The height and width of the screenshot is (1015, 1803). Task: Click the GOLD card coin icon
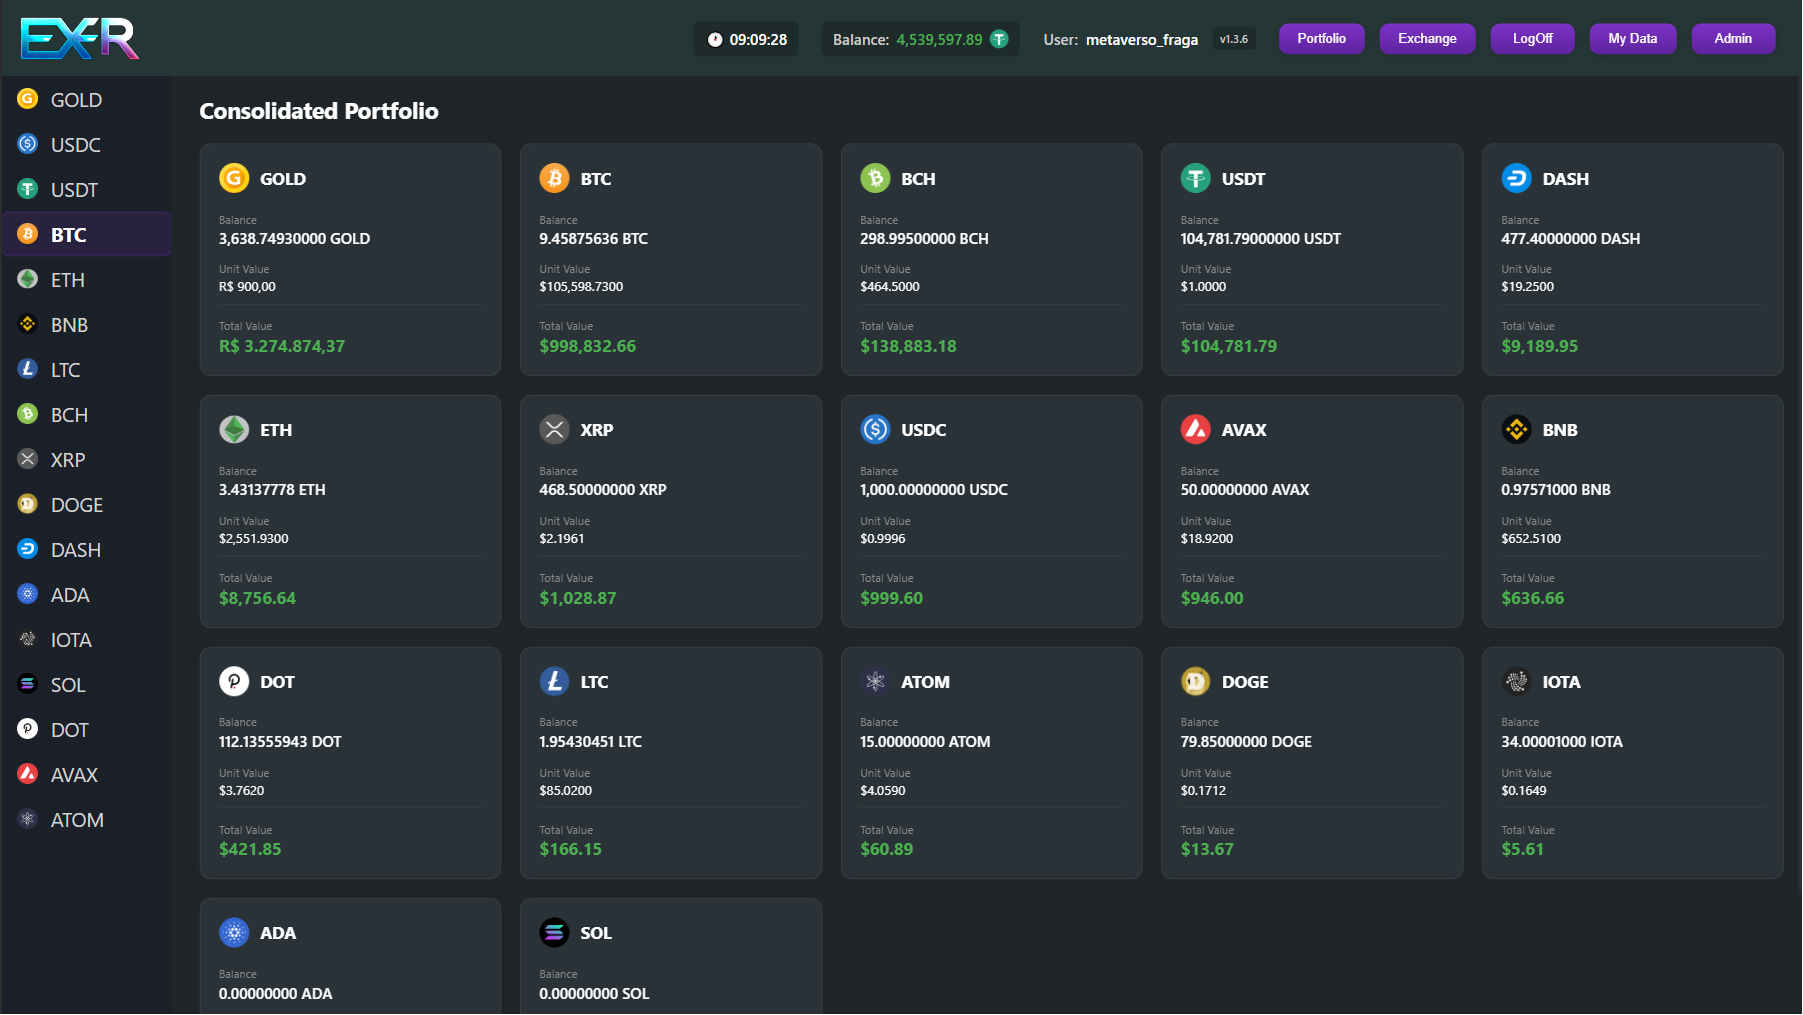click(x=234, y=178)
